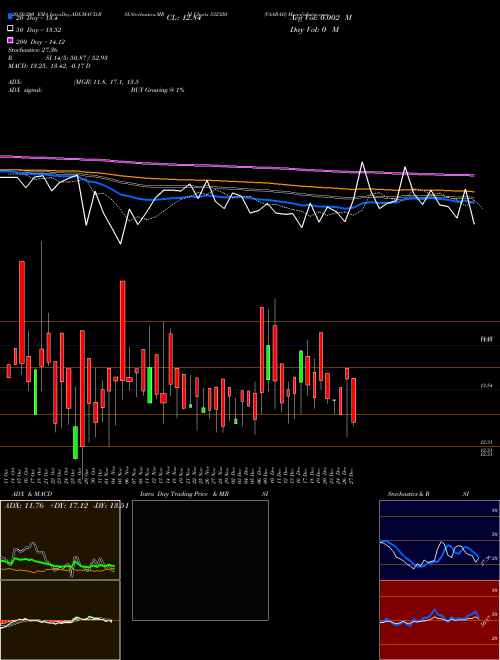Image resolution: width=500 pixels, height=660 pixels.
Task: Click the 'Stochastics: 27.86' reading
Action: click(x=33, y=50)
